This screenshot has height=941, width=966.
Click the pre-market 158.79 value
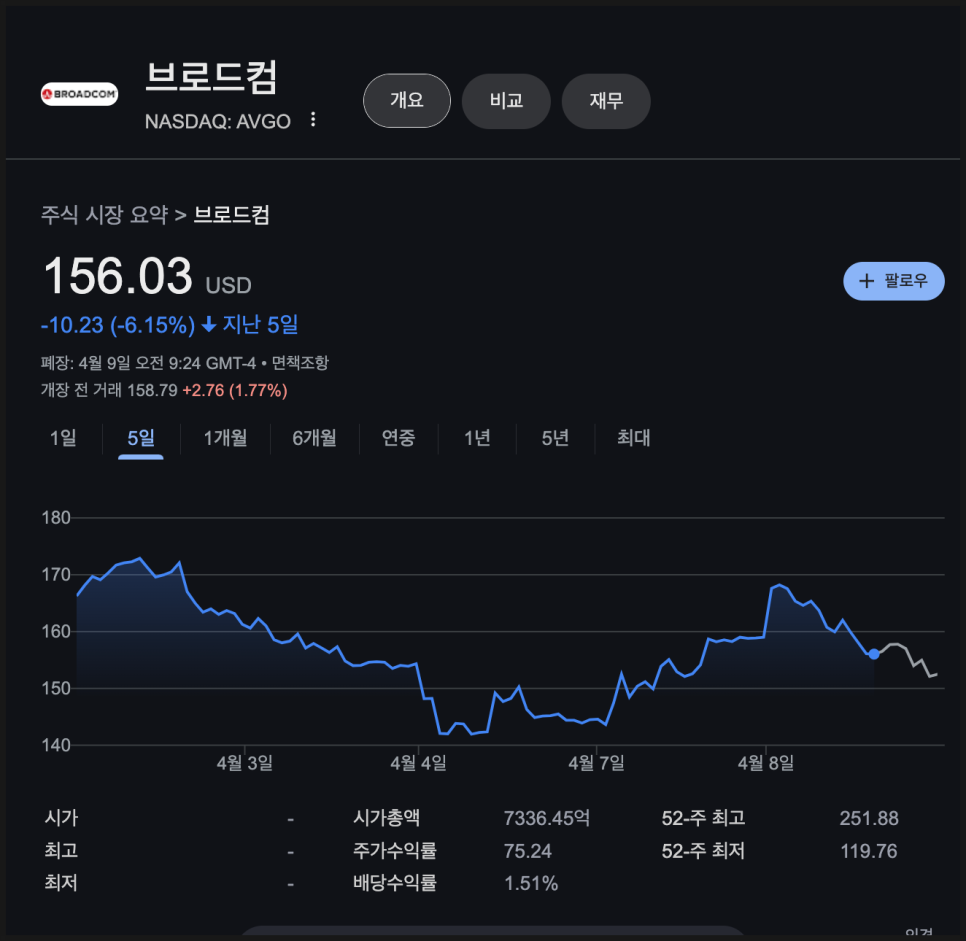[x=152, y=391]
